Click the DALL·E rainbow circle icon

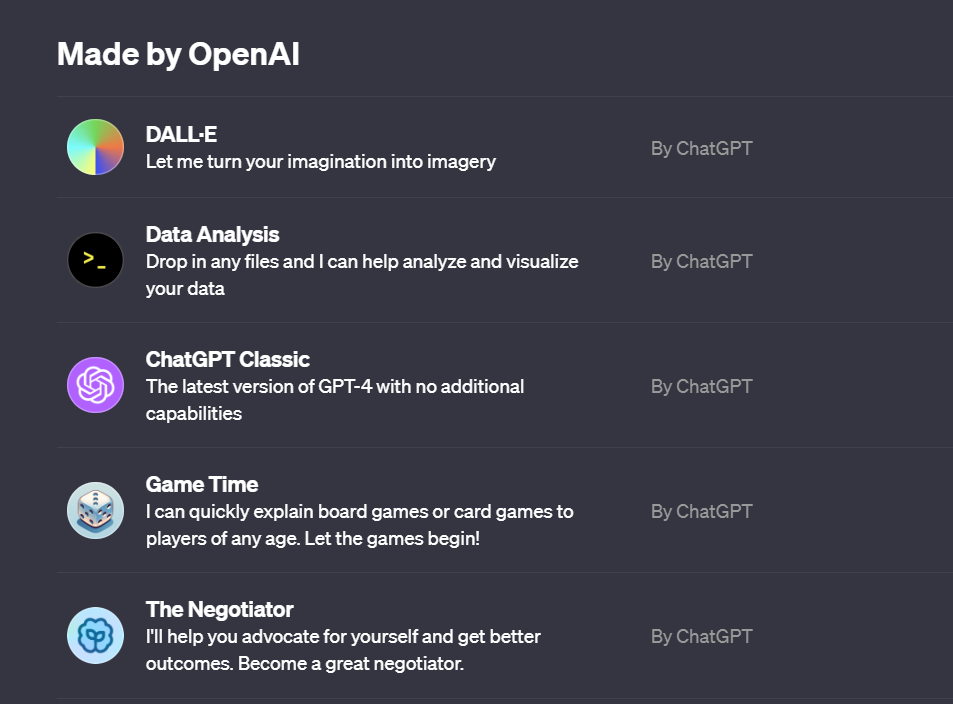[95, 147]
